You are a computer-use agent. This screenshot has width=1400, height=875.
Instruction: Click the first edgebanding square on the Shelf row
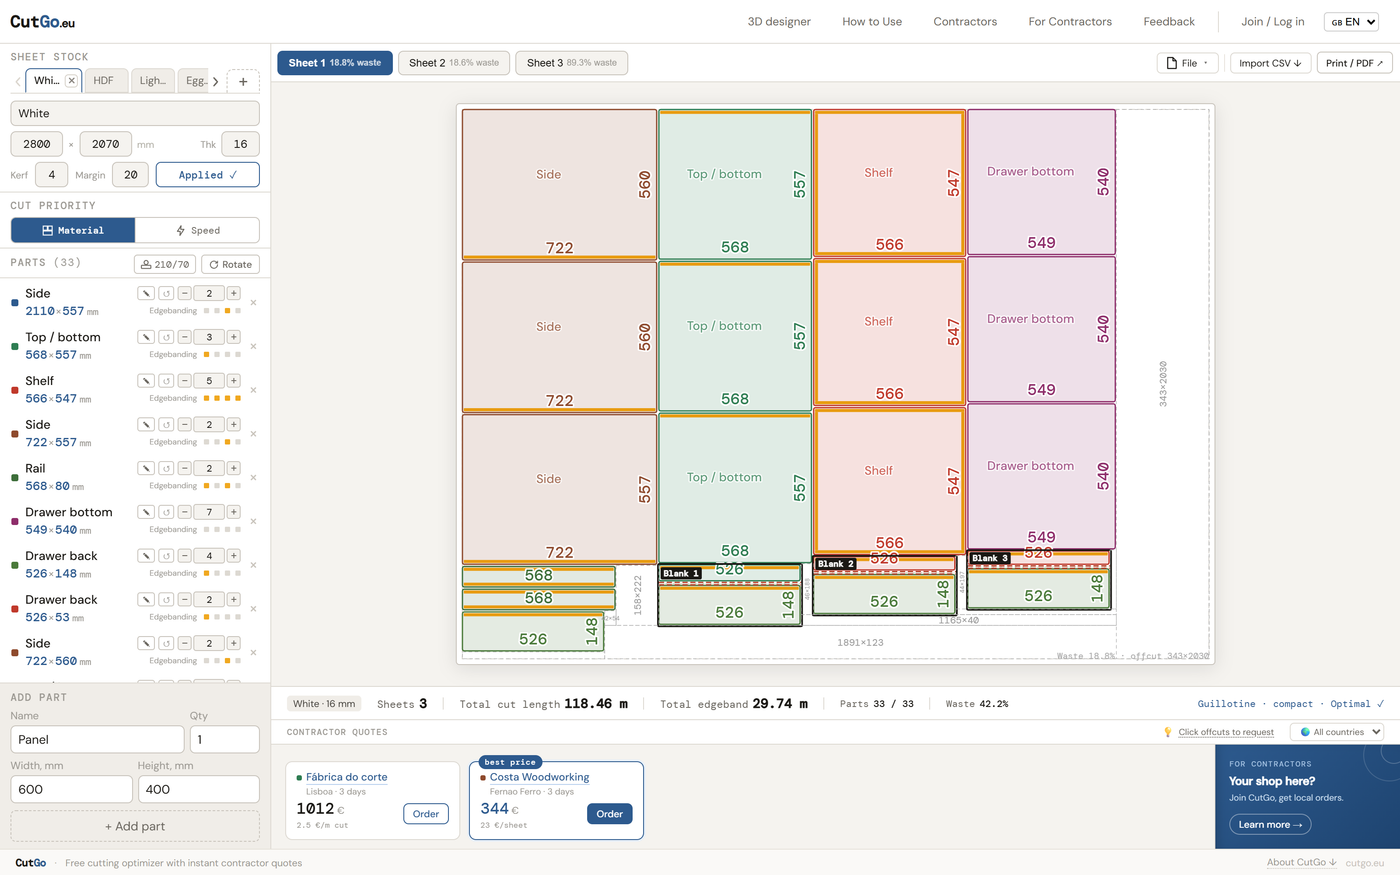207,398
